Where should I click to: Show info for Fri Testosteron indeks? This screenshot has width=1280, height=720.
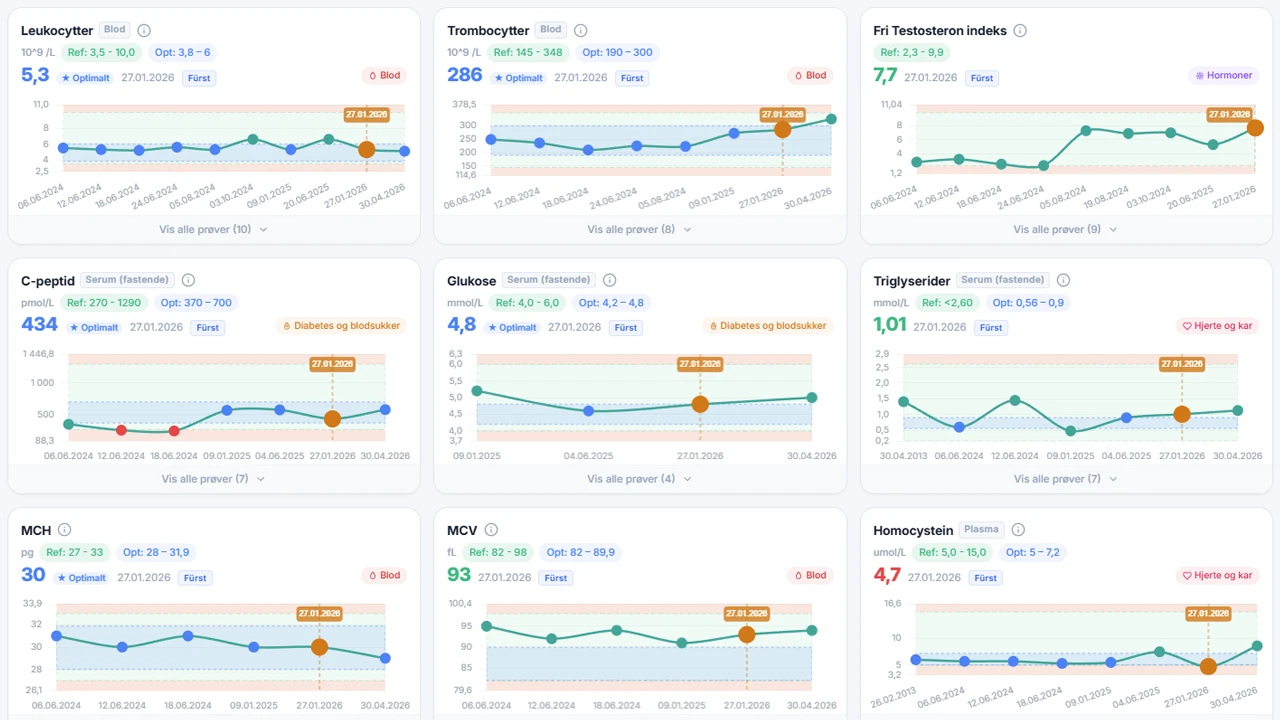[x=1020, y=31]
